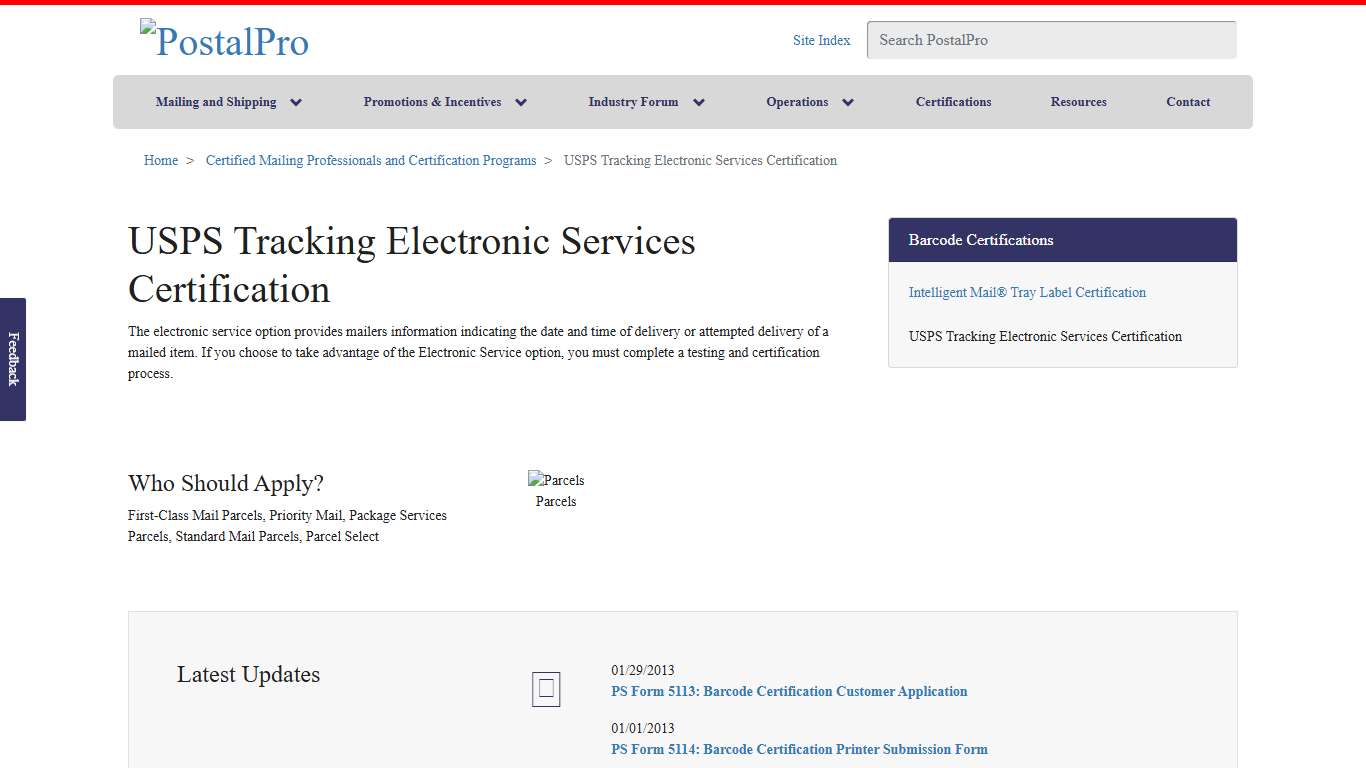Image resolution: width=1366 pixels, height=768 pixels.
Task: Click the chevron next to Industry Forum
Action: tap(699, 101)
